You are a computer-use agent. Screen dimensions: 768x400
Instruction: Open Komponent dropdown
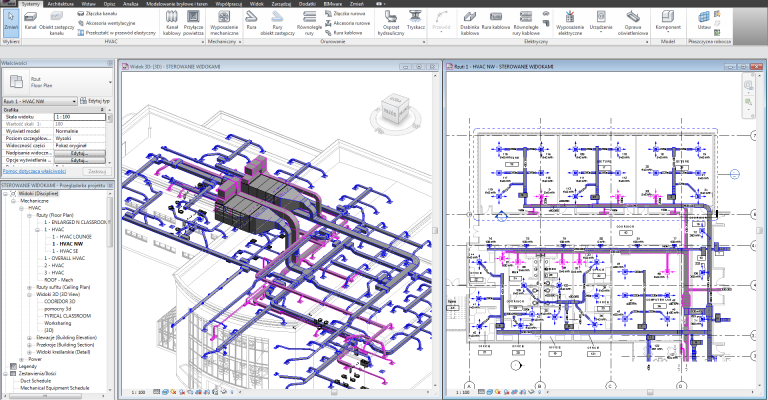tap(668, 22)
